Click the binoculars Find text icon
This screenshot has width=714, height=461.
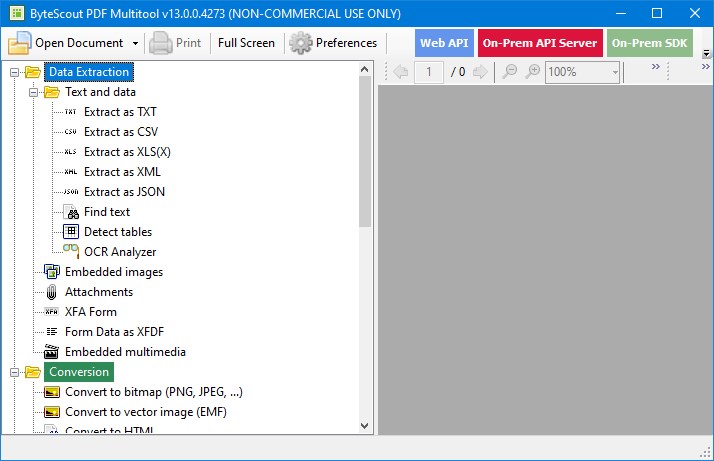pos(71,212)
